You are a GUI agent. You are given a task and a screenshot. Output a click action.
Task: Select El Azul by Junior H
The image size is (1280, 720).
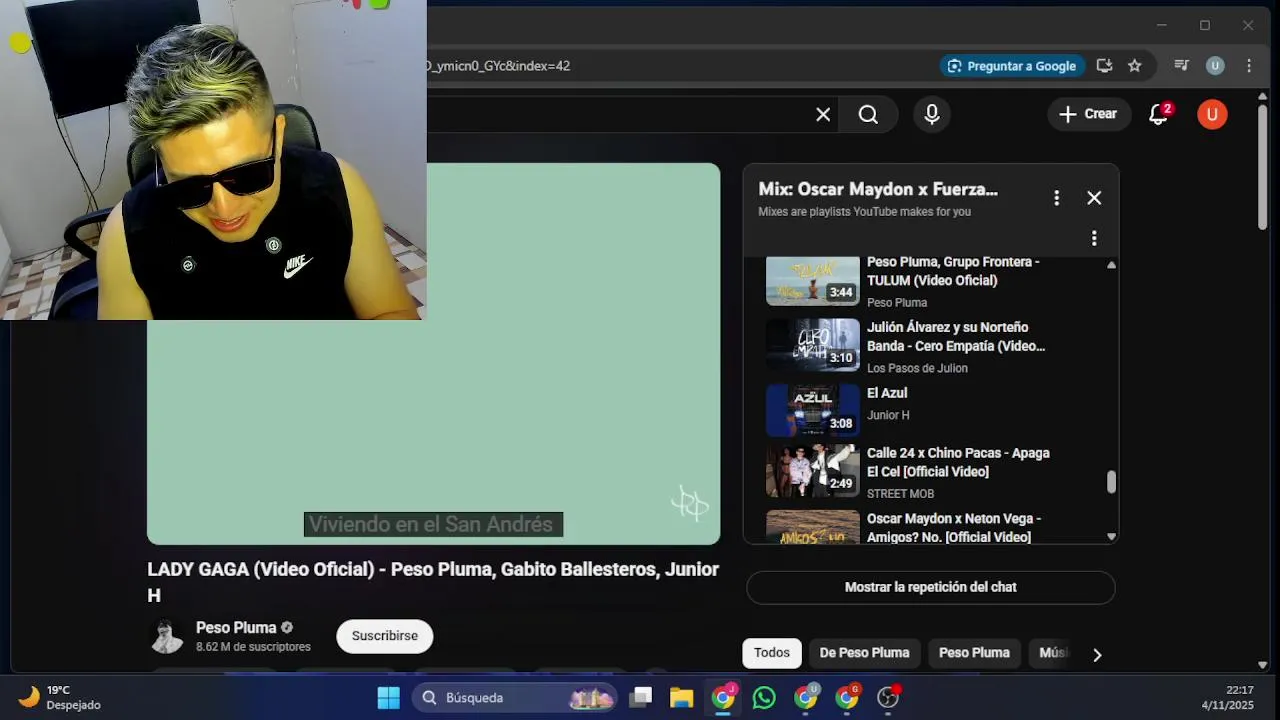[887, 393]
